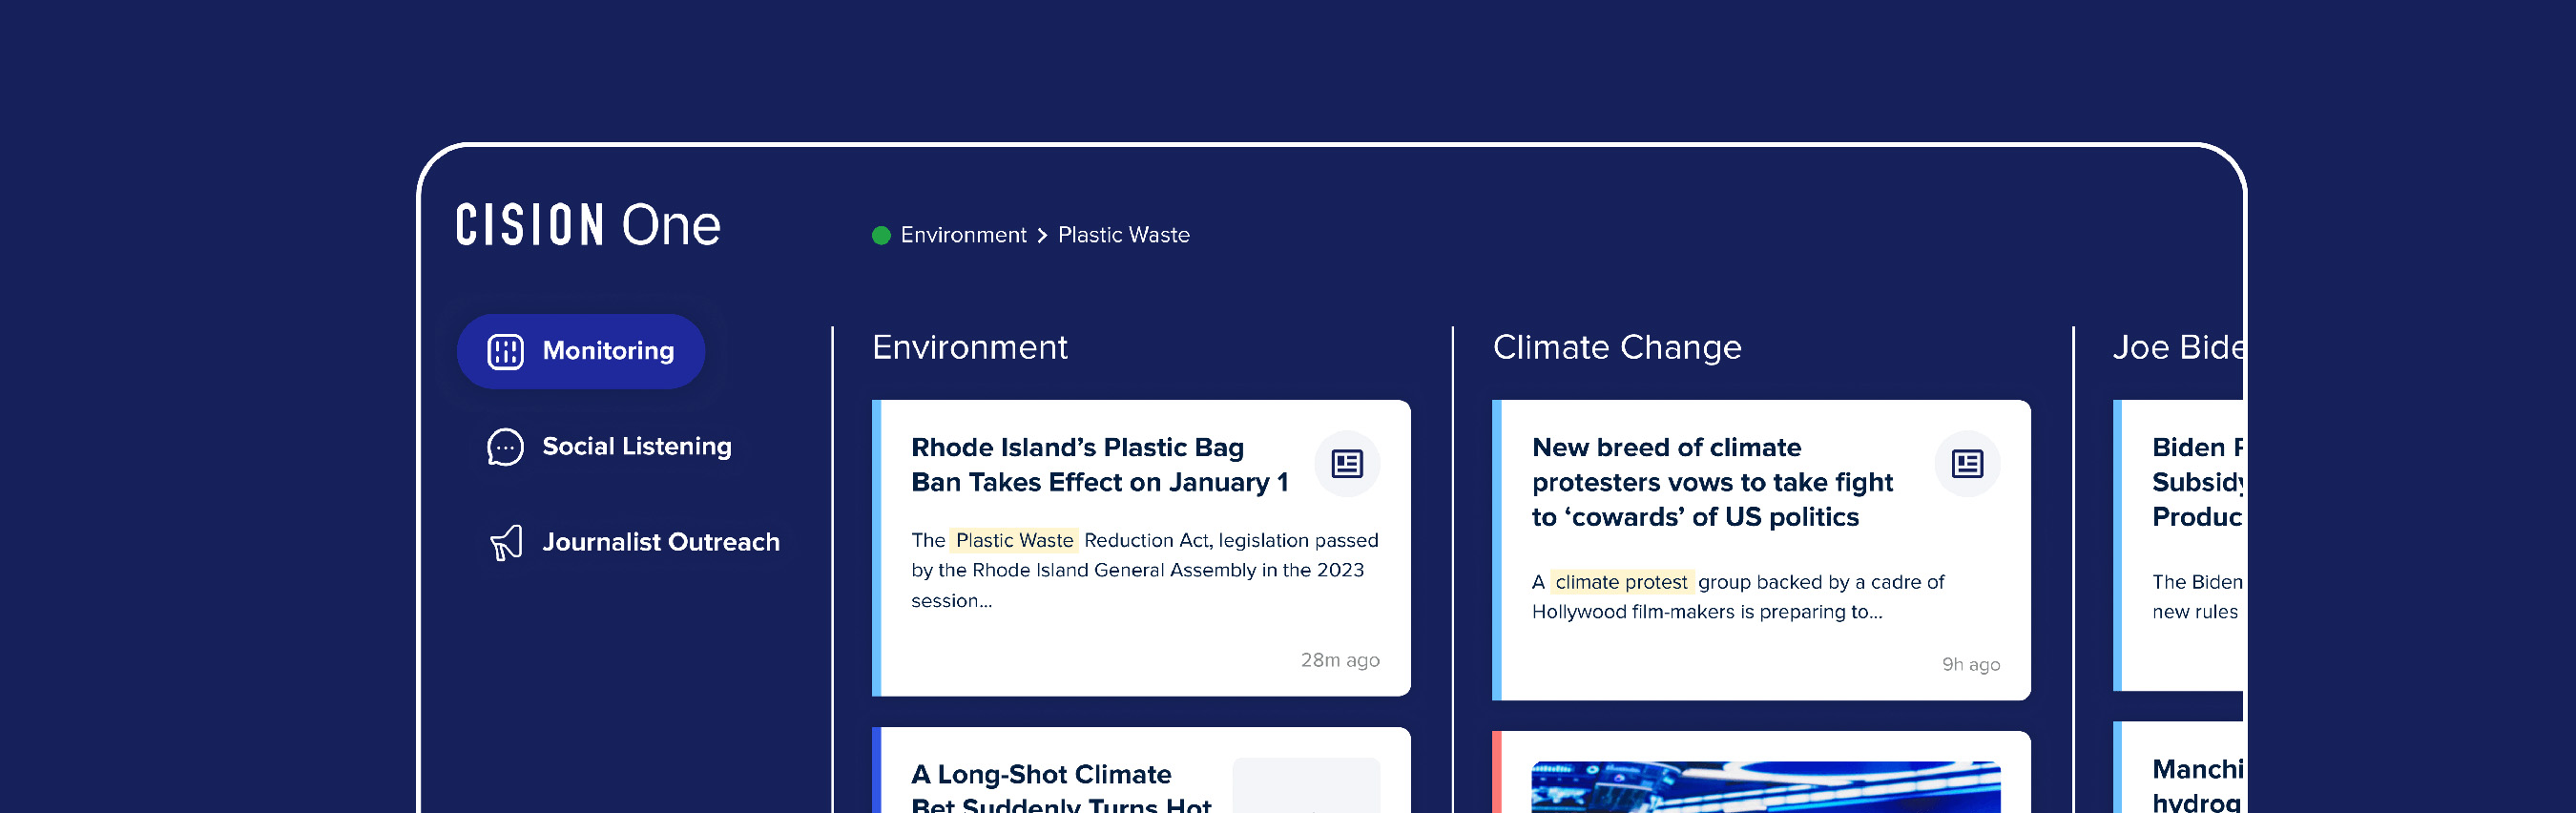The height and width of the screenshot is (813, 2576).
Task: Click the blue article image thumbnail
Action: pyautogui.click(x=1765, y=787)
